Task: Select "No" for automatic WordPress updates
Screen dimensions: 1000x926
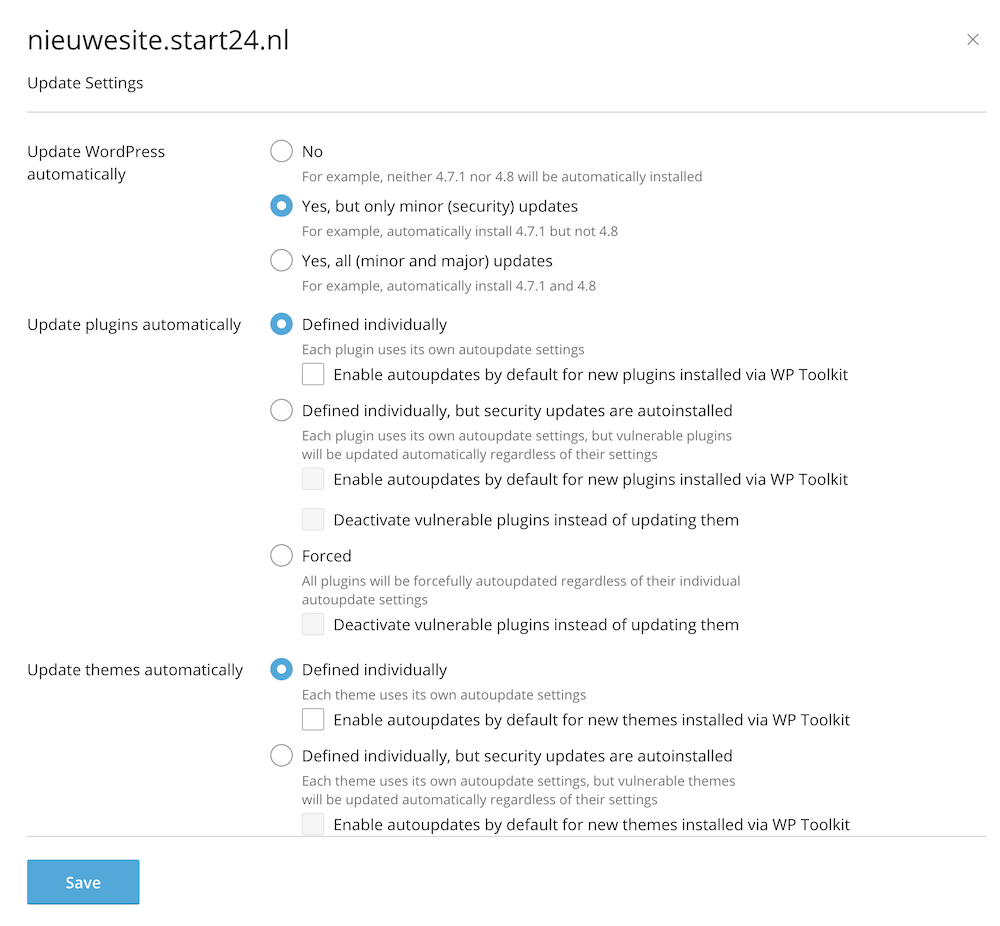Action: [281, 151]
